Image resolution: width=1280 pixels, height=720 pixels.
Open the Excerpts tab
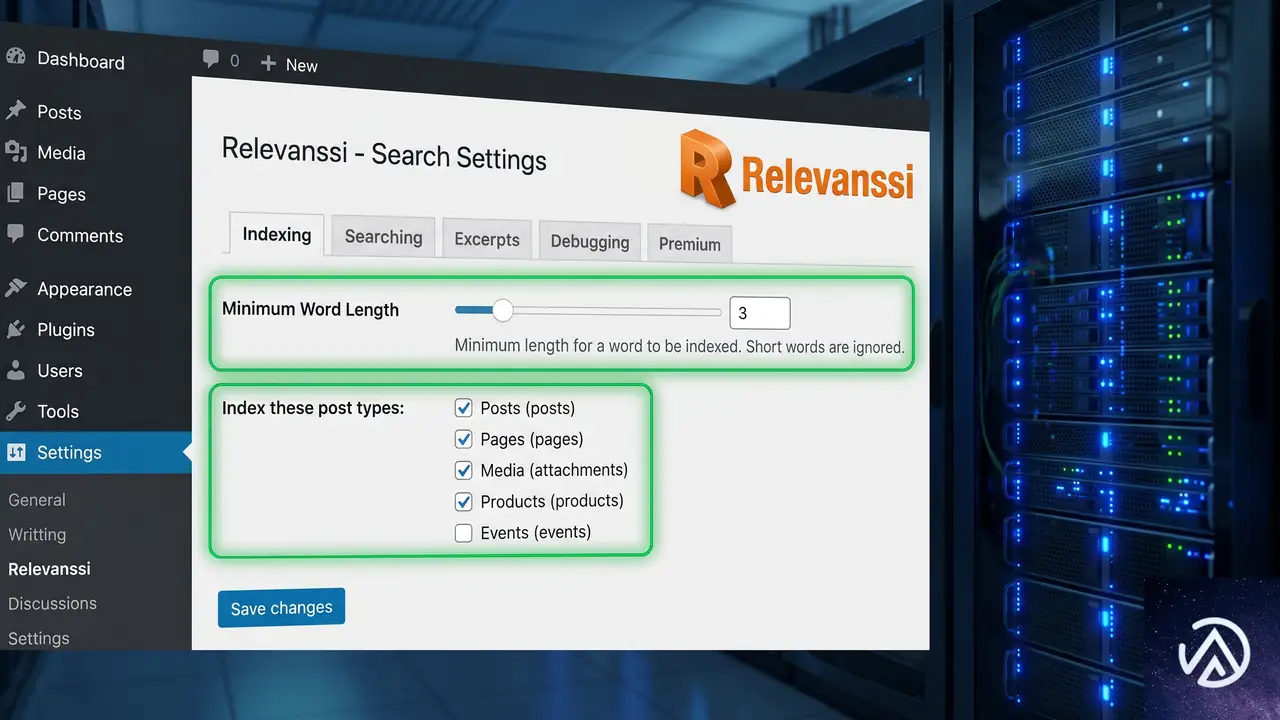click(x=487, y=240)
